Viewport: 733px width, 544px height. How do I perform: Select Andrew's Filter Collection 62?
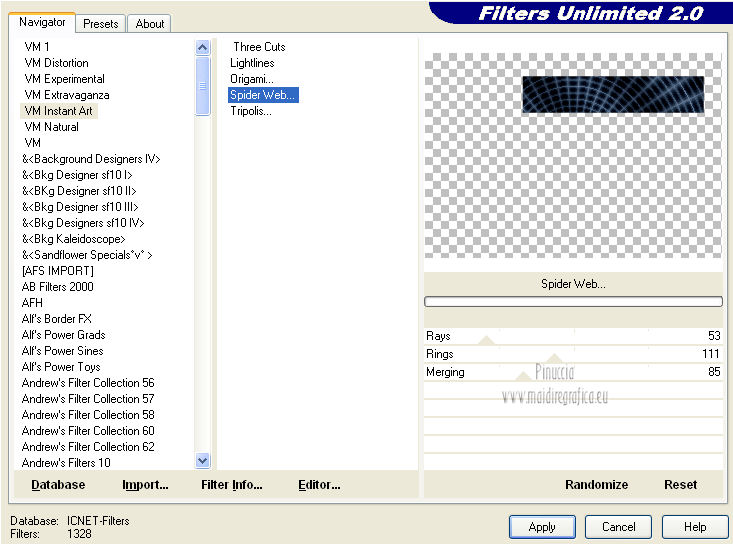click(x=88, y=447)
